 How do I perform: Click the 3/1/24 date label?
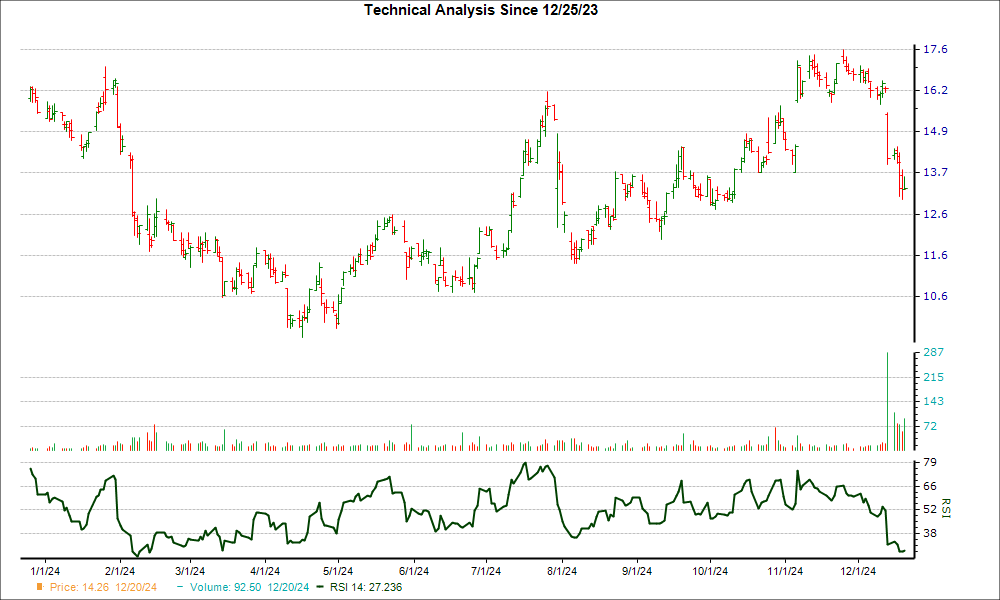pos(189,571)
